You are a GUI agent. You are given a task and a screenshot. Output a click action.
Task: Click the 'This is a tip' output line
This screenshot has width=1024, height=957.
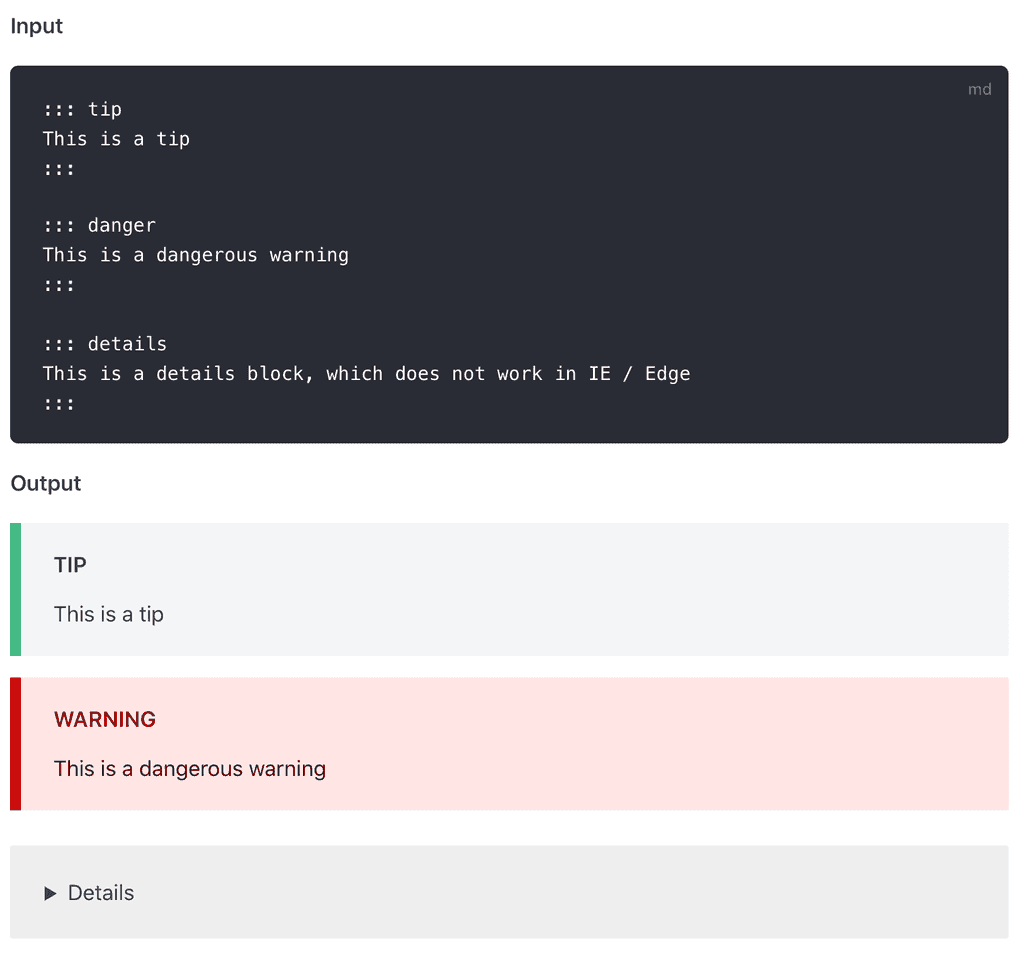click(108, 614)
